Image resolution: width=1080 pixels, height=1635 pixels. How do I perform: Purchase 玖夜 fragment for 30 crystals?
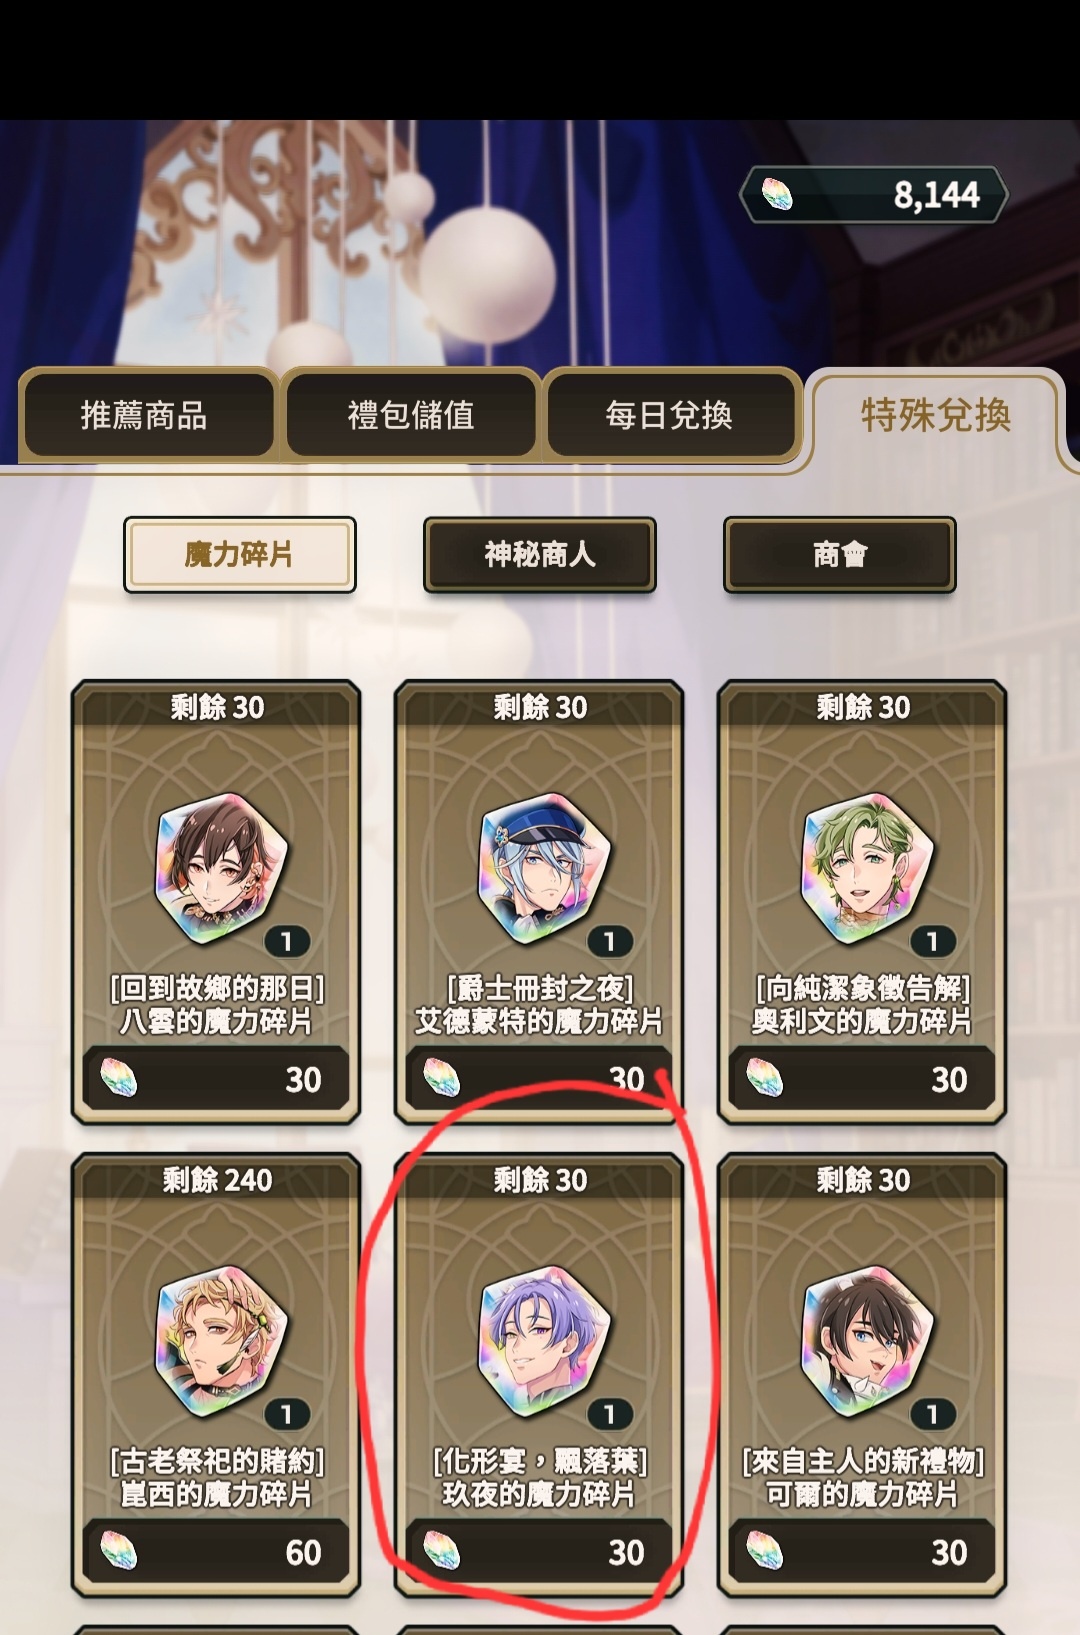(x=539, y=1551)
